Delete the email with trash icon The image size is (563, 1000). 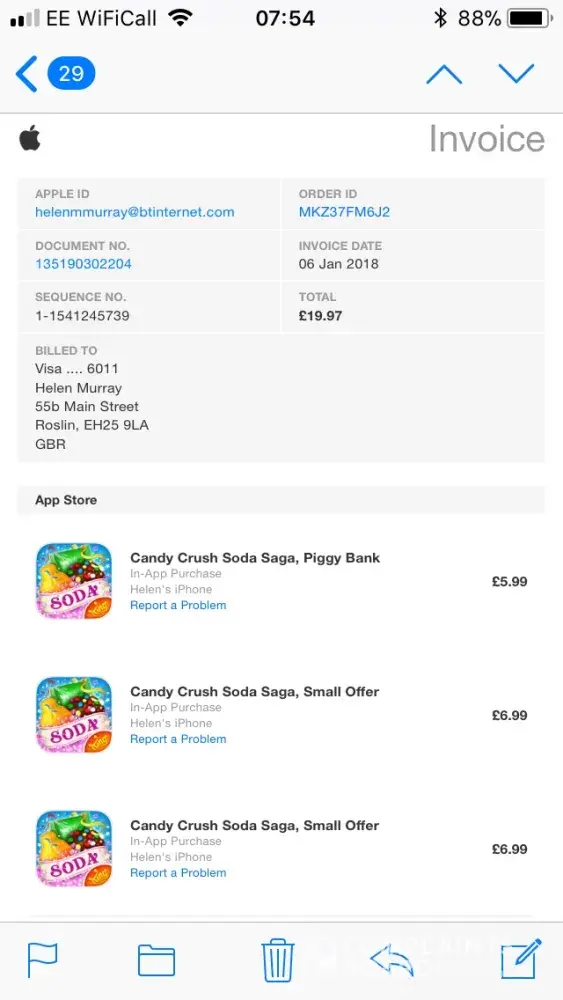click(x=278, y=960)
